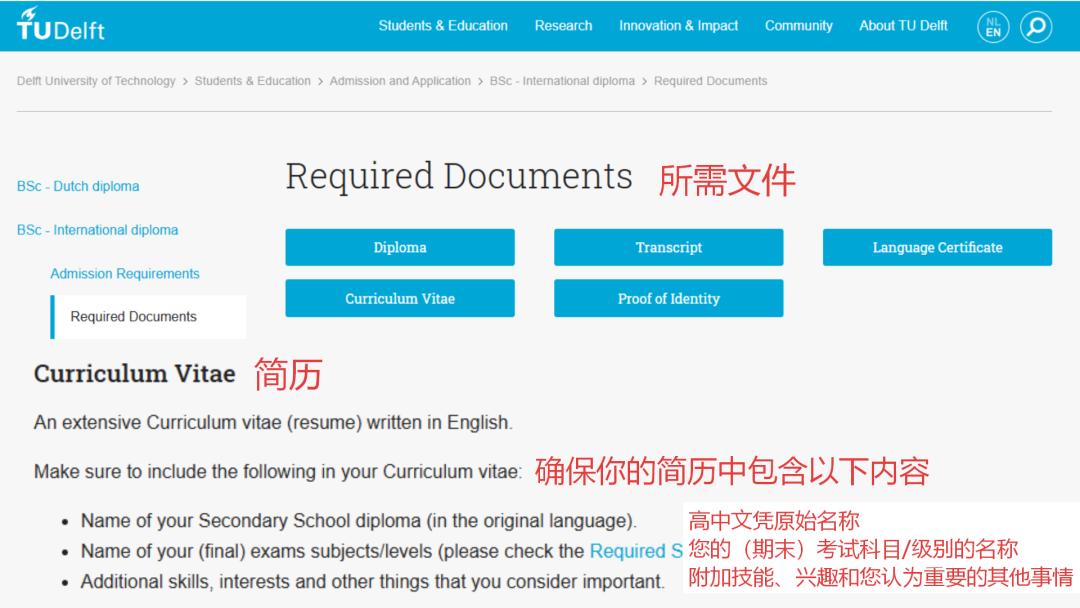Screen dimensions: 1080x608
Task: Click Delft University of Technology breadcrumb link
Action: point(96,81)
